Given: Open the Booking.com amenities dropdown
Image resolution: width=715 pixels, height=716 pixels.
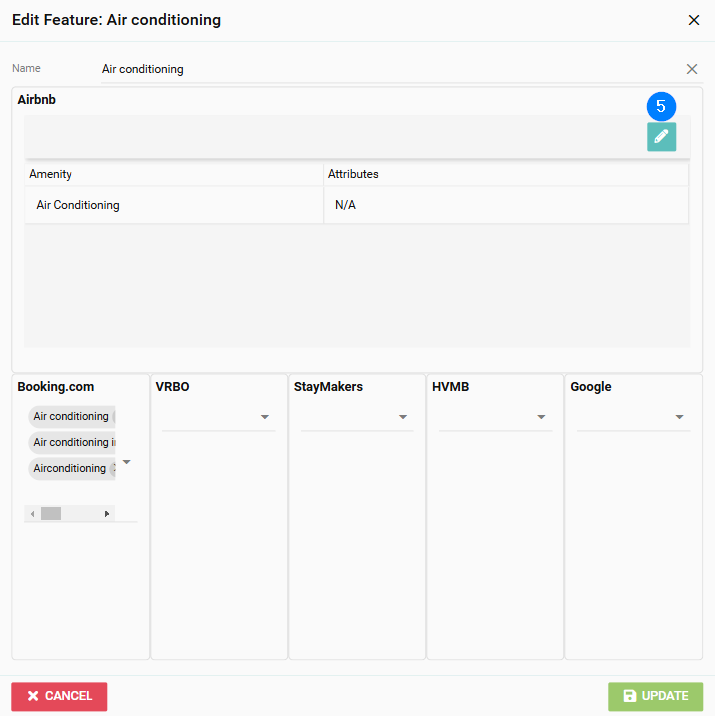Looking at the screenshot, I should [x=127, y=462].
